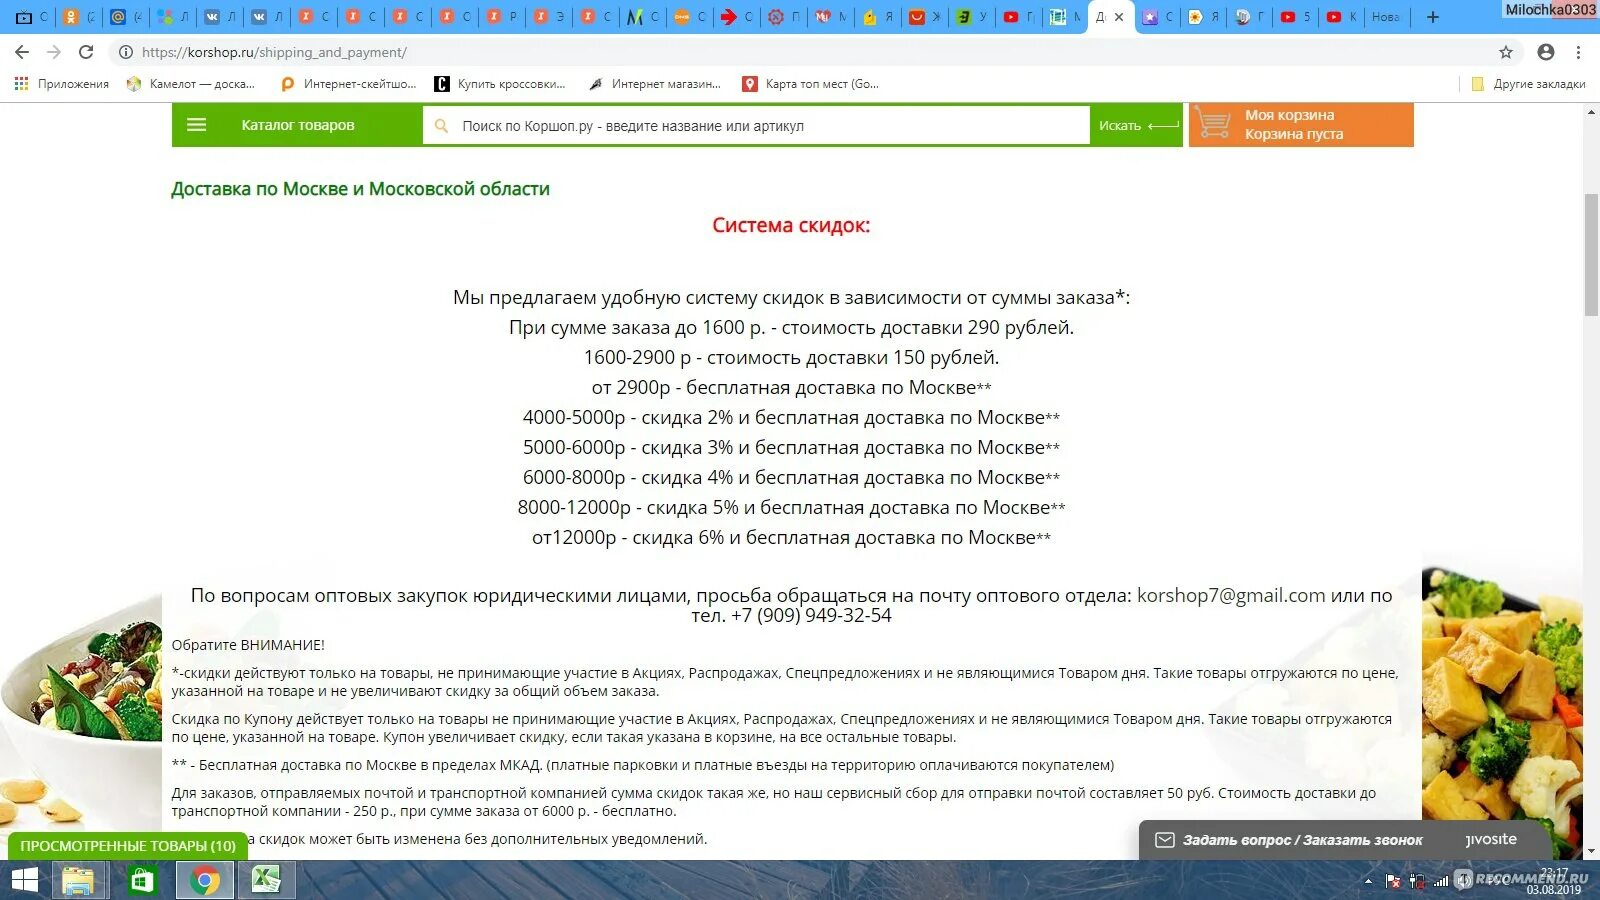Click the Доставка по Москве и Московской области heading

(360, 189)
